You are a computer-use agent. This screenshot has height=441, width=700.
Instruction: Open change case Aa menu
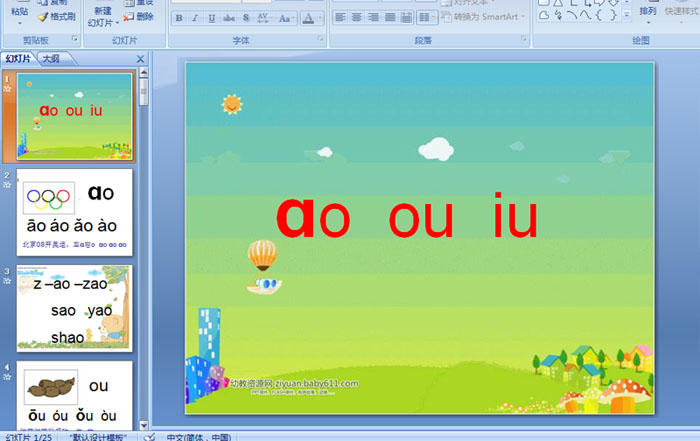click(285, 18)
